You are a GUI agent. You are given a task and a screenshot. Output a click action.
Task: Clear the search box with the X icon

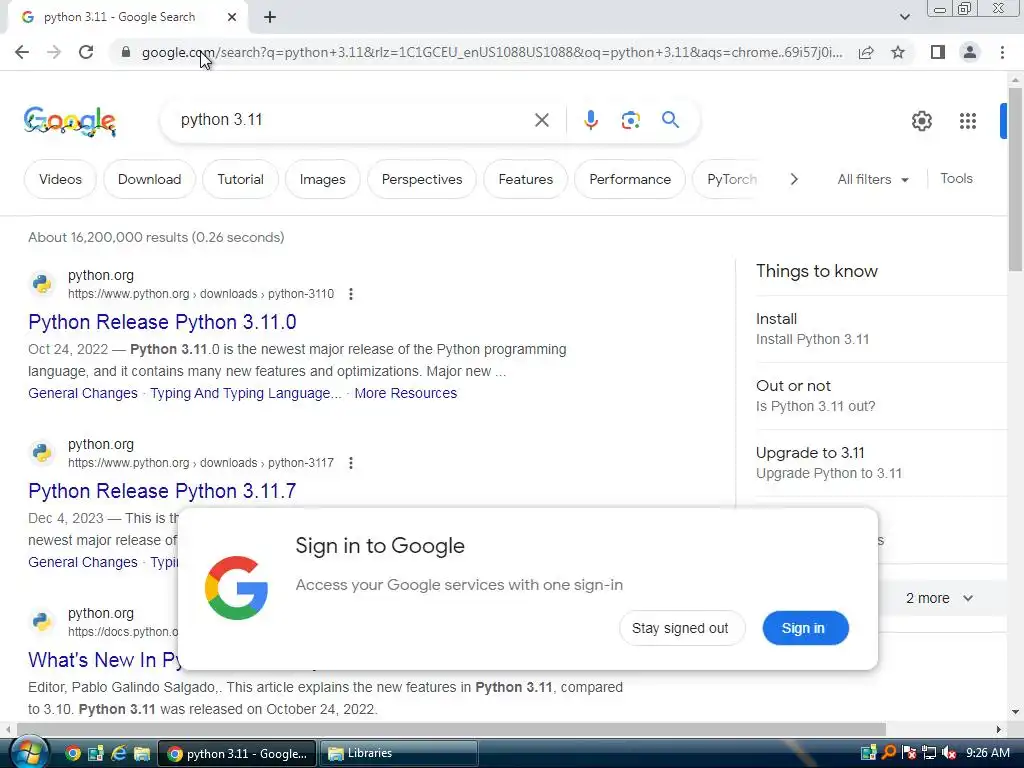(541, 120)
